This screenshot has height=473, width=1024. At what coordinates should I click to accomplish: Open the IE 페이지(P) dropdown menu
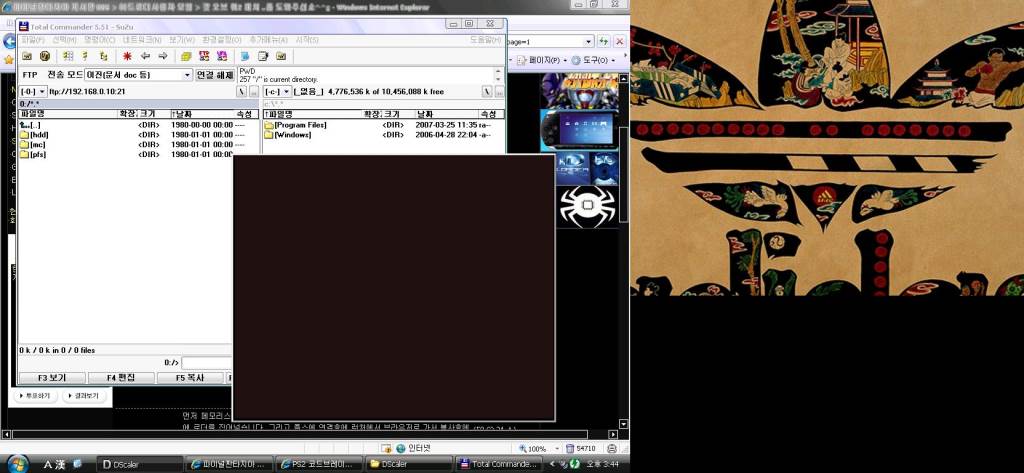[541, 60]
